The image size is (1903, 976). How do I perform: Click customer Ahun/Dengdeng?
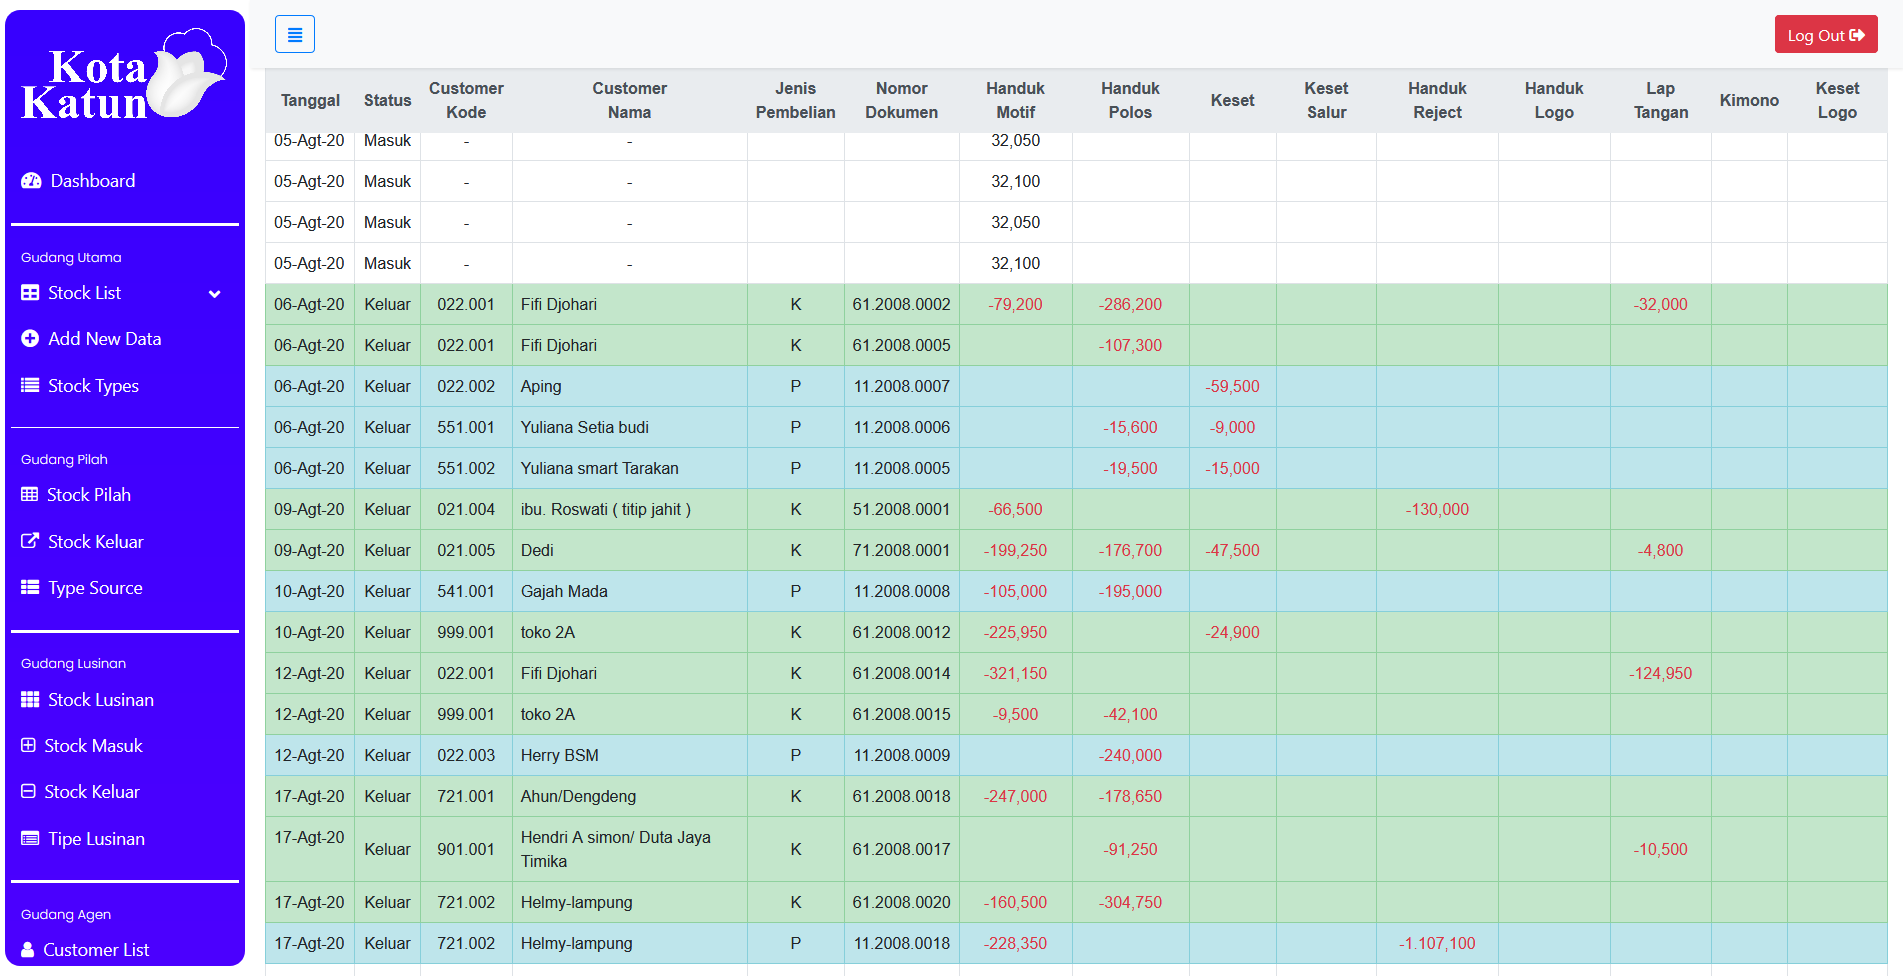[x=578, y=796]
